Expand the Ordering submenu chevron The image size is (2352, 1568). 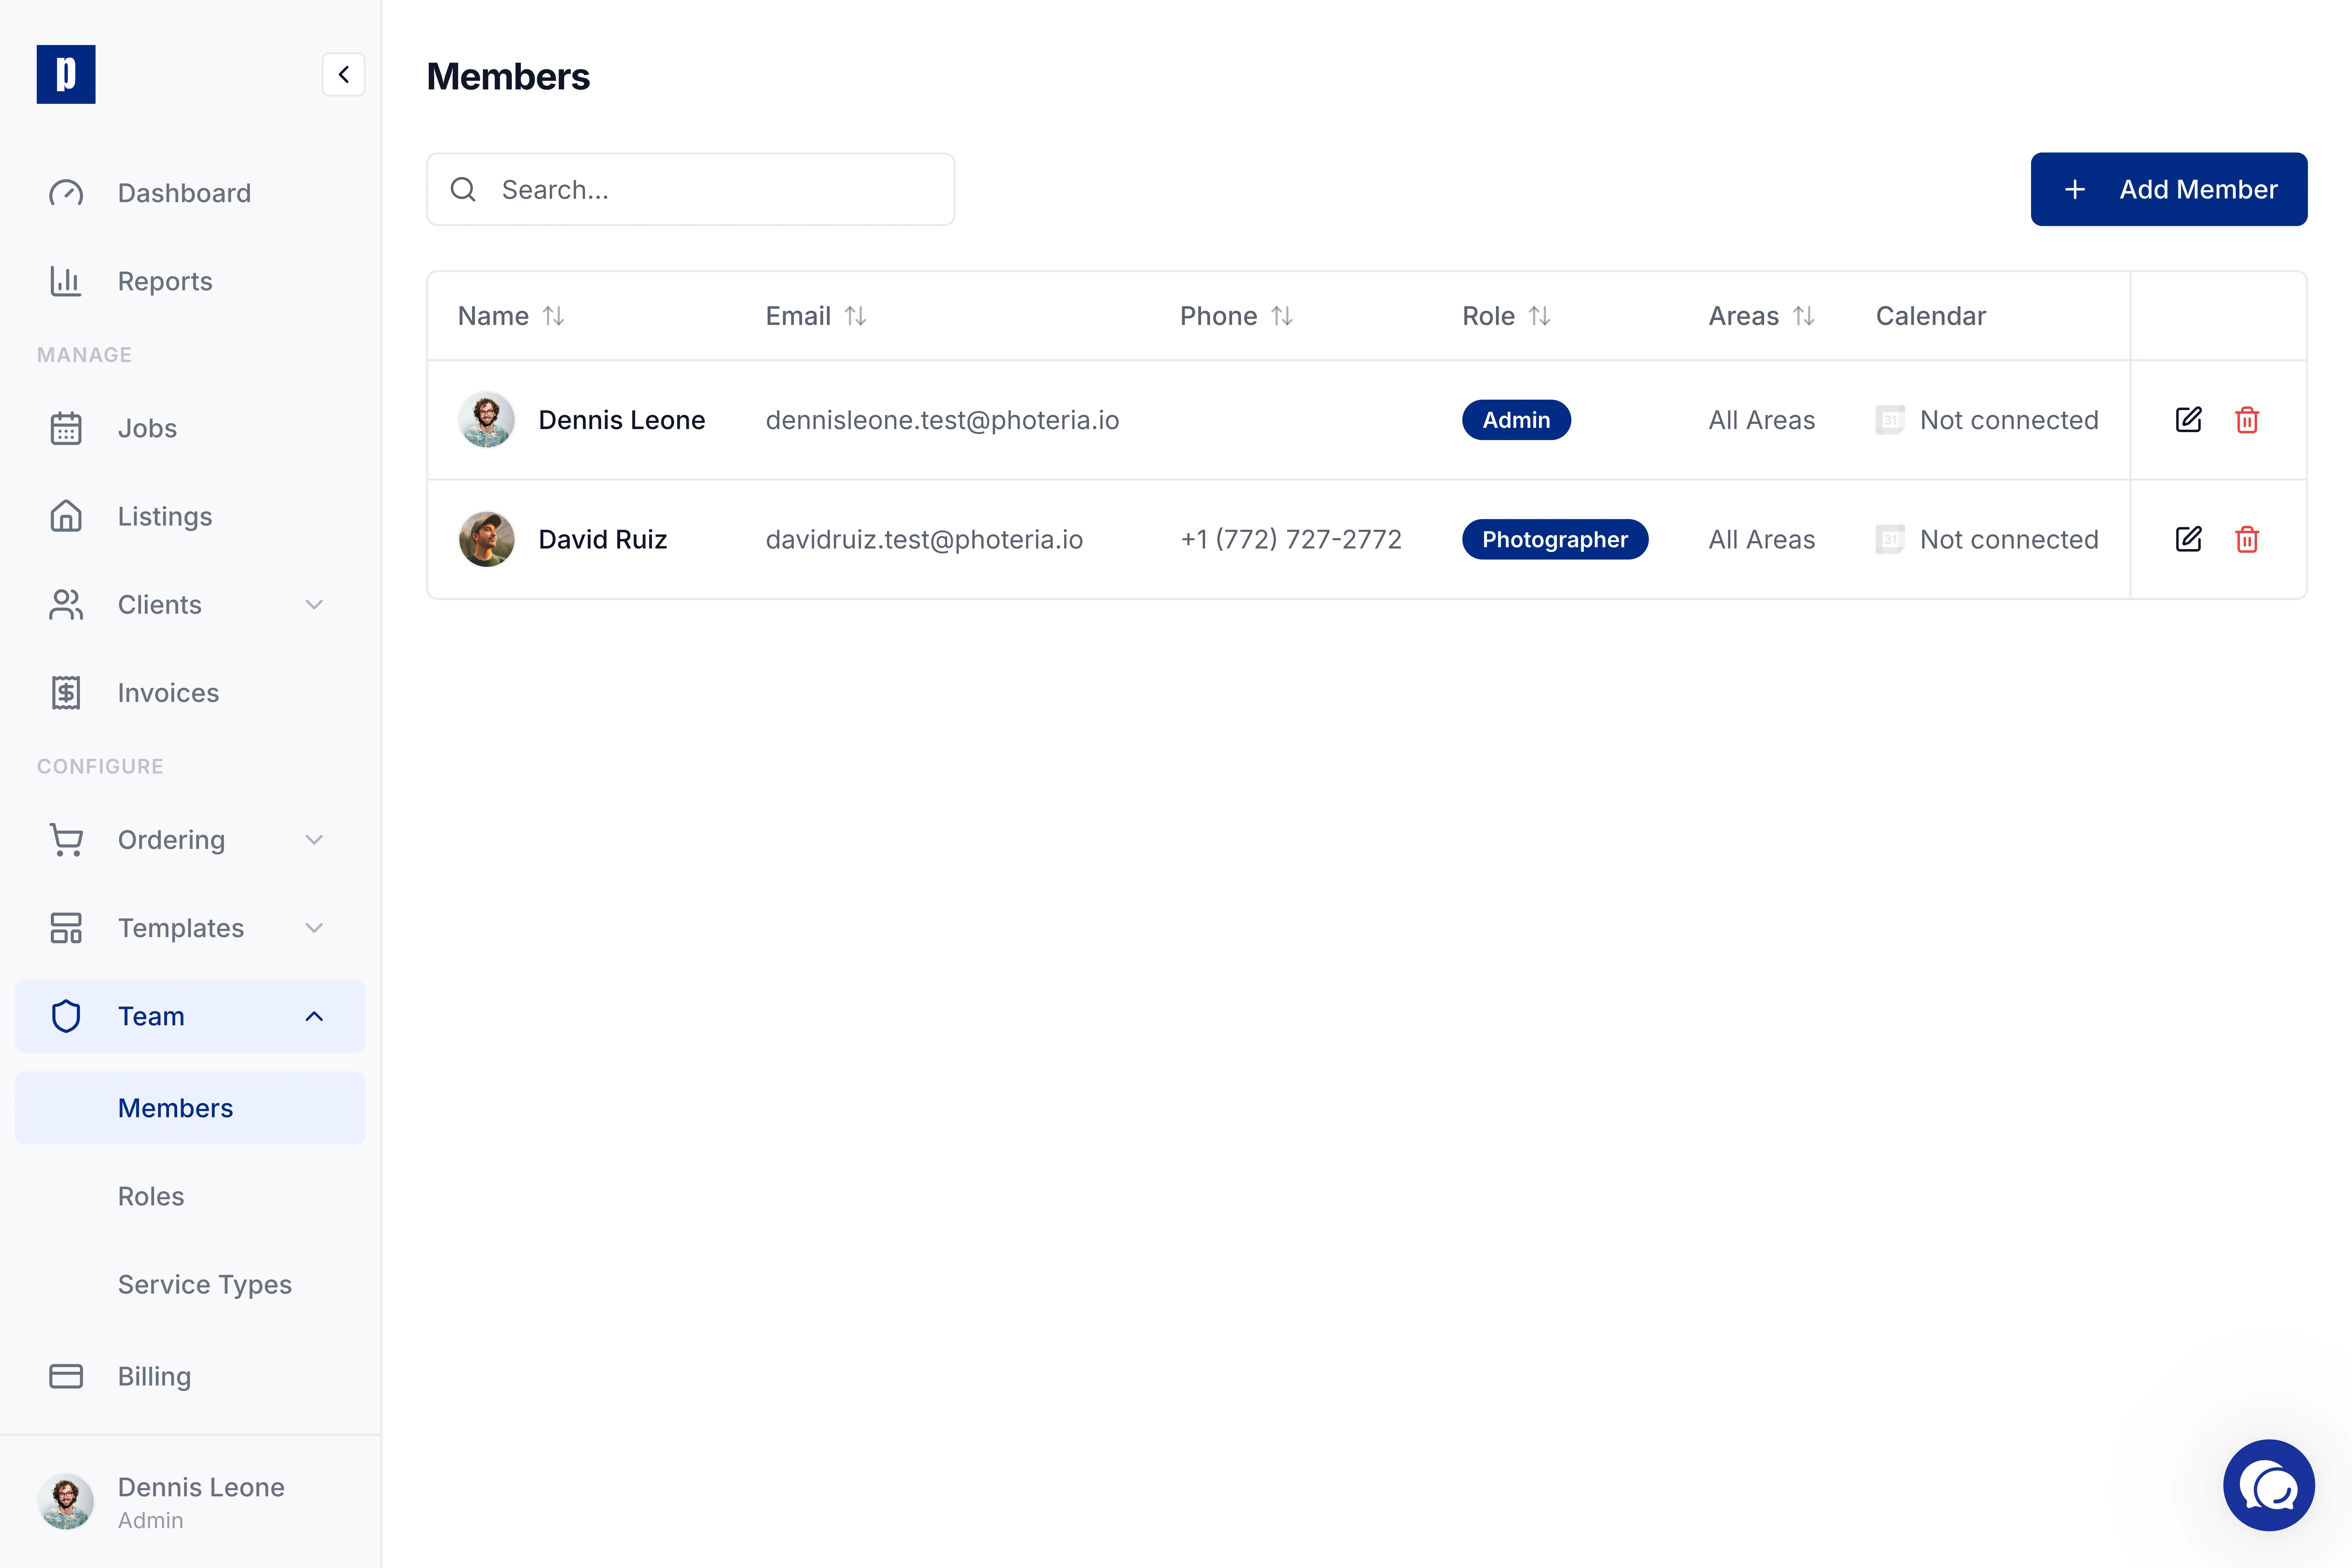[314, 840]
